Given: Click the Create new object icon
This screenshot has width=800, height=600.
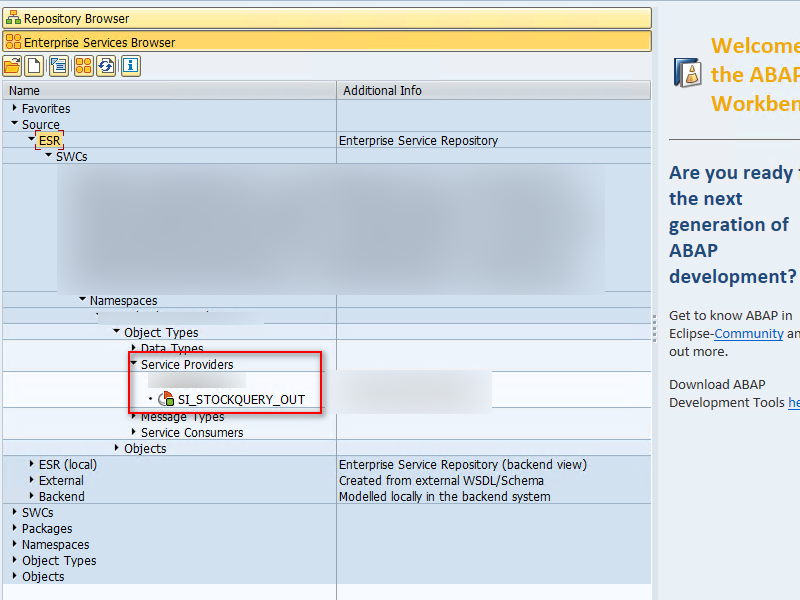Looking at the screenshot, I should coord(33,65).
